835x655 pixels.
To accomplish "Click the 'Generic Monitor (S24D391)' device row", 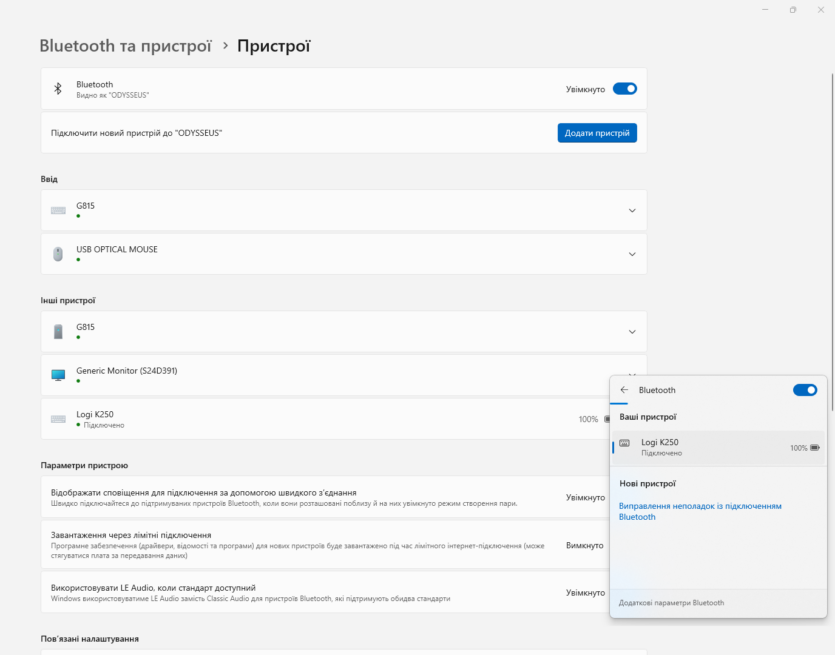I will (300, 375).
